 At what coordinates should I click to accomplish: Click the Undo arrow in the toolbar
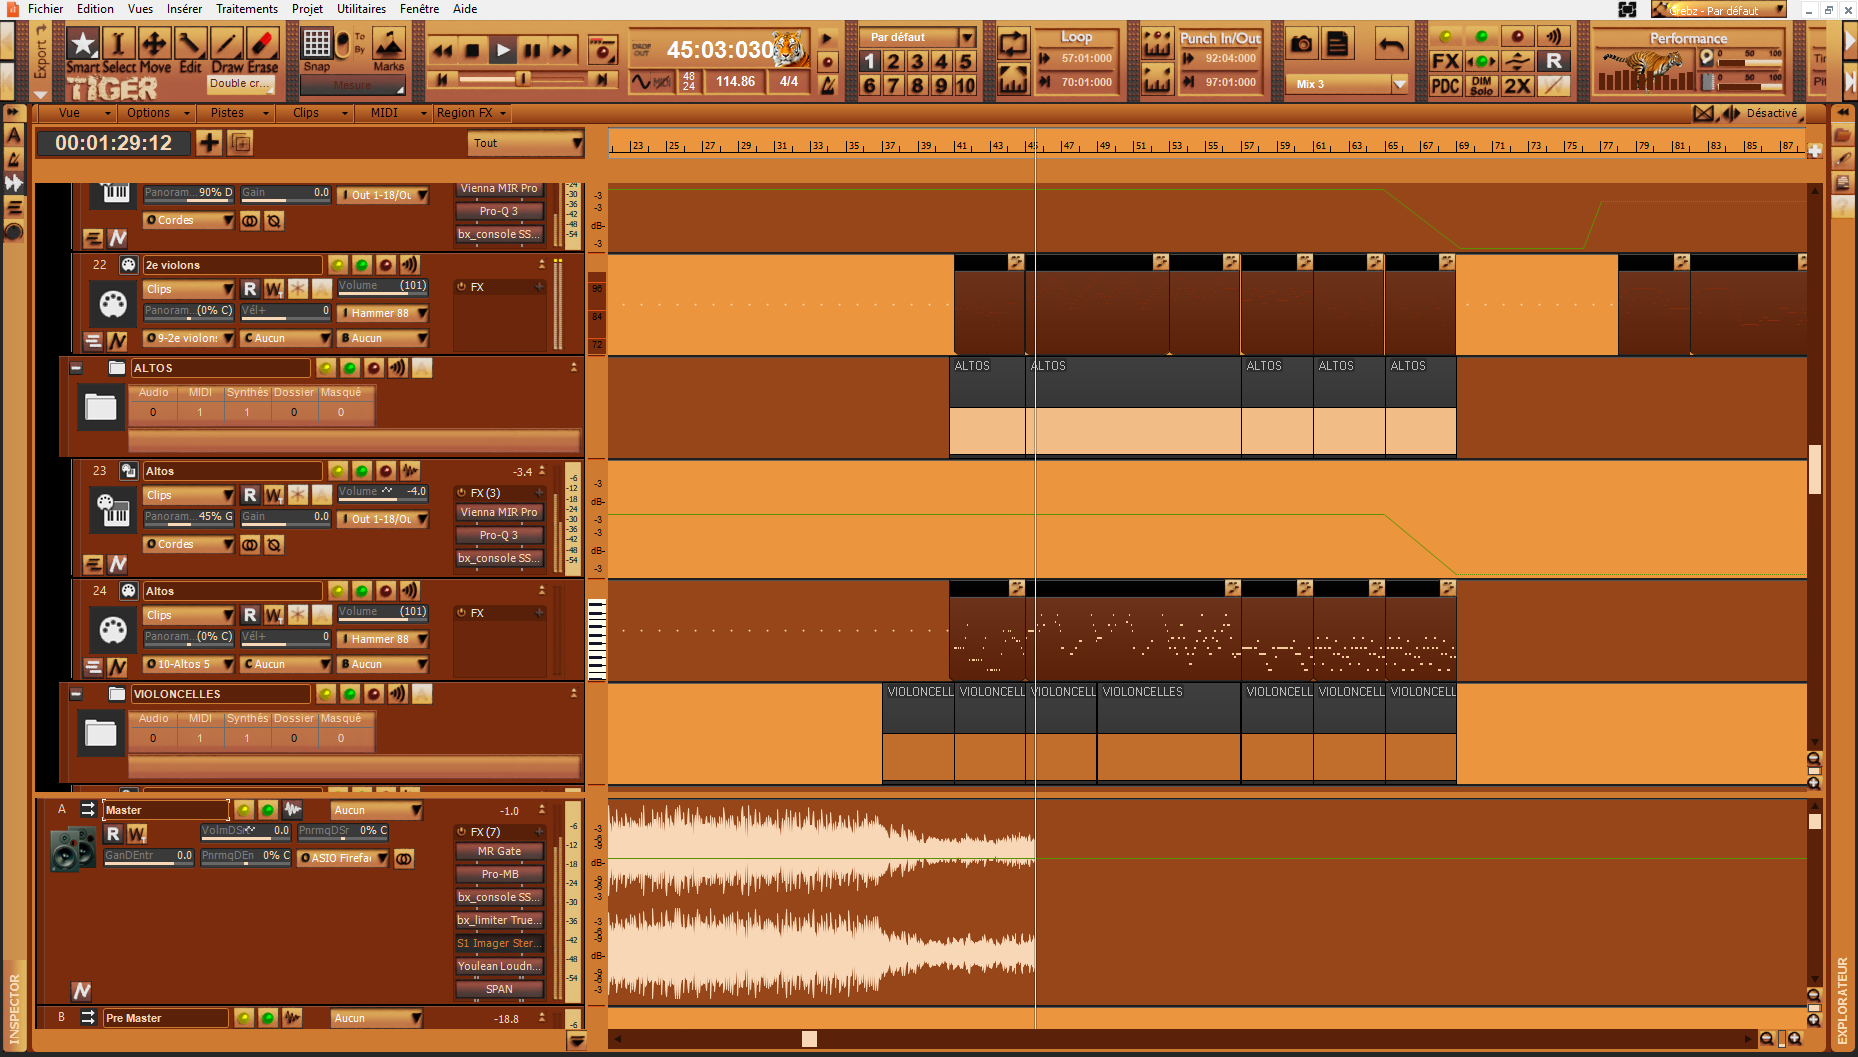1390,44
